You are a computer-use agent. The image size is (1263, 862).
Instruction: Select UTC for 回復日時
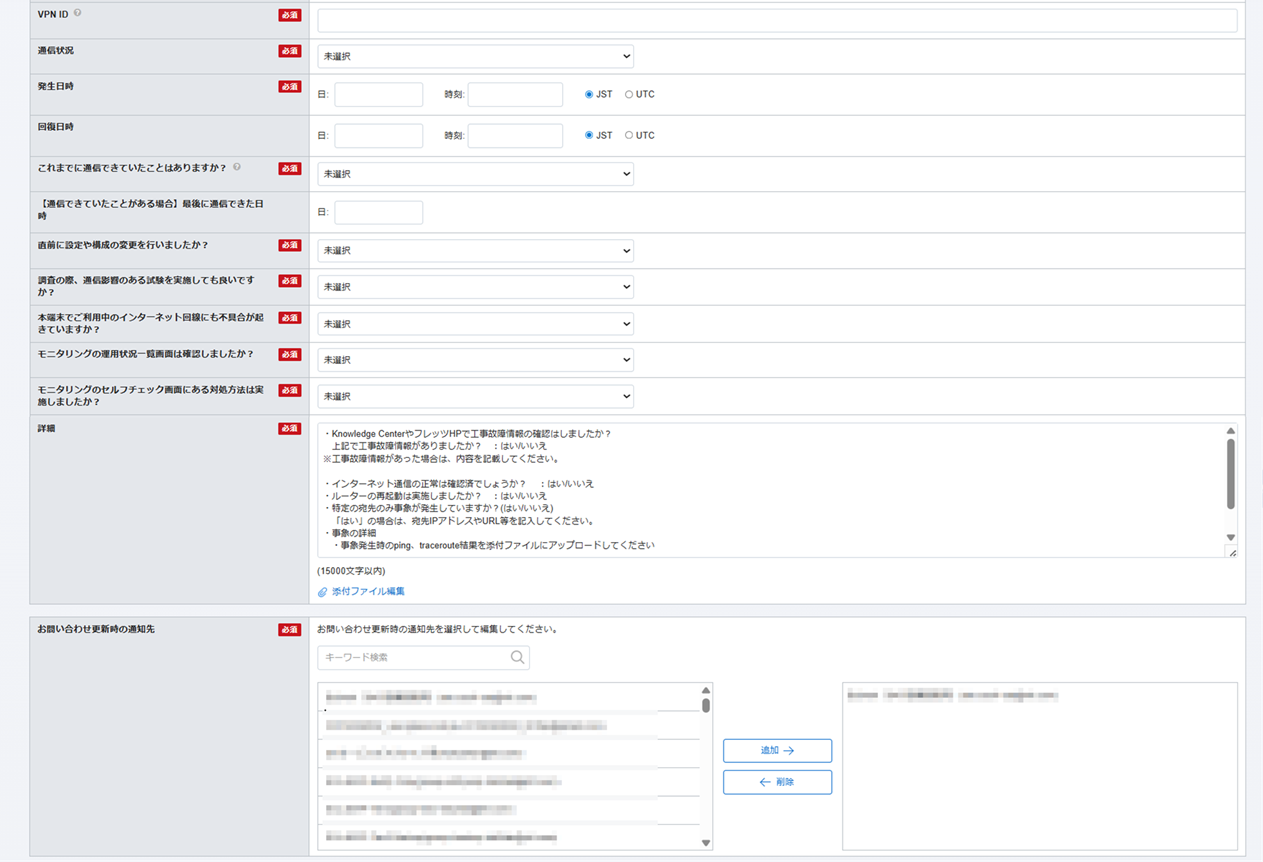click(x=629, y=135)
